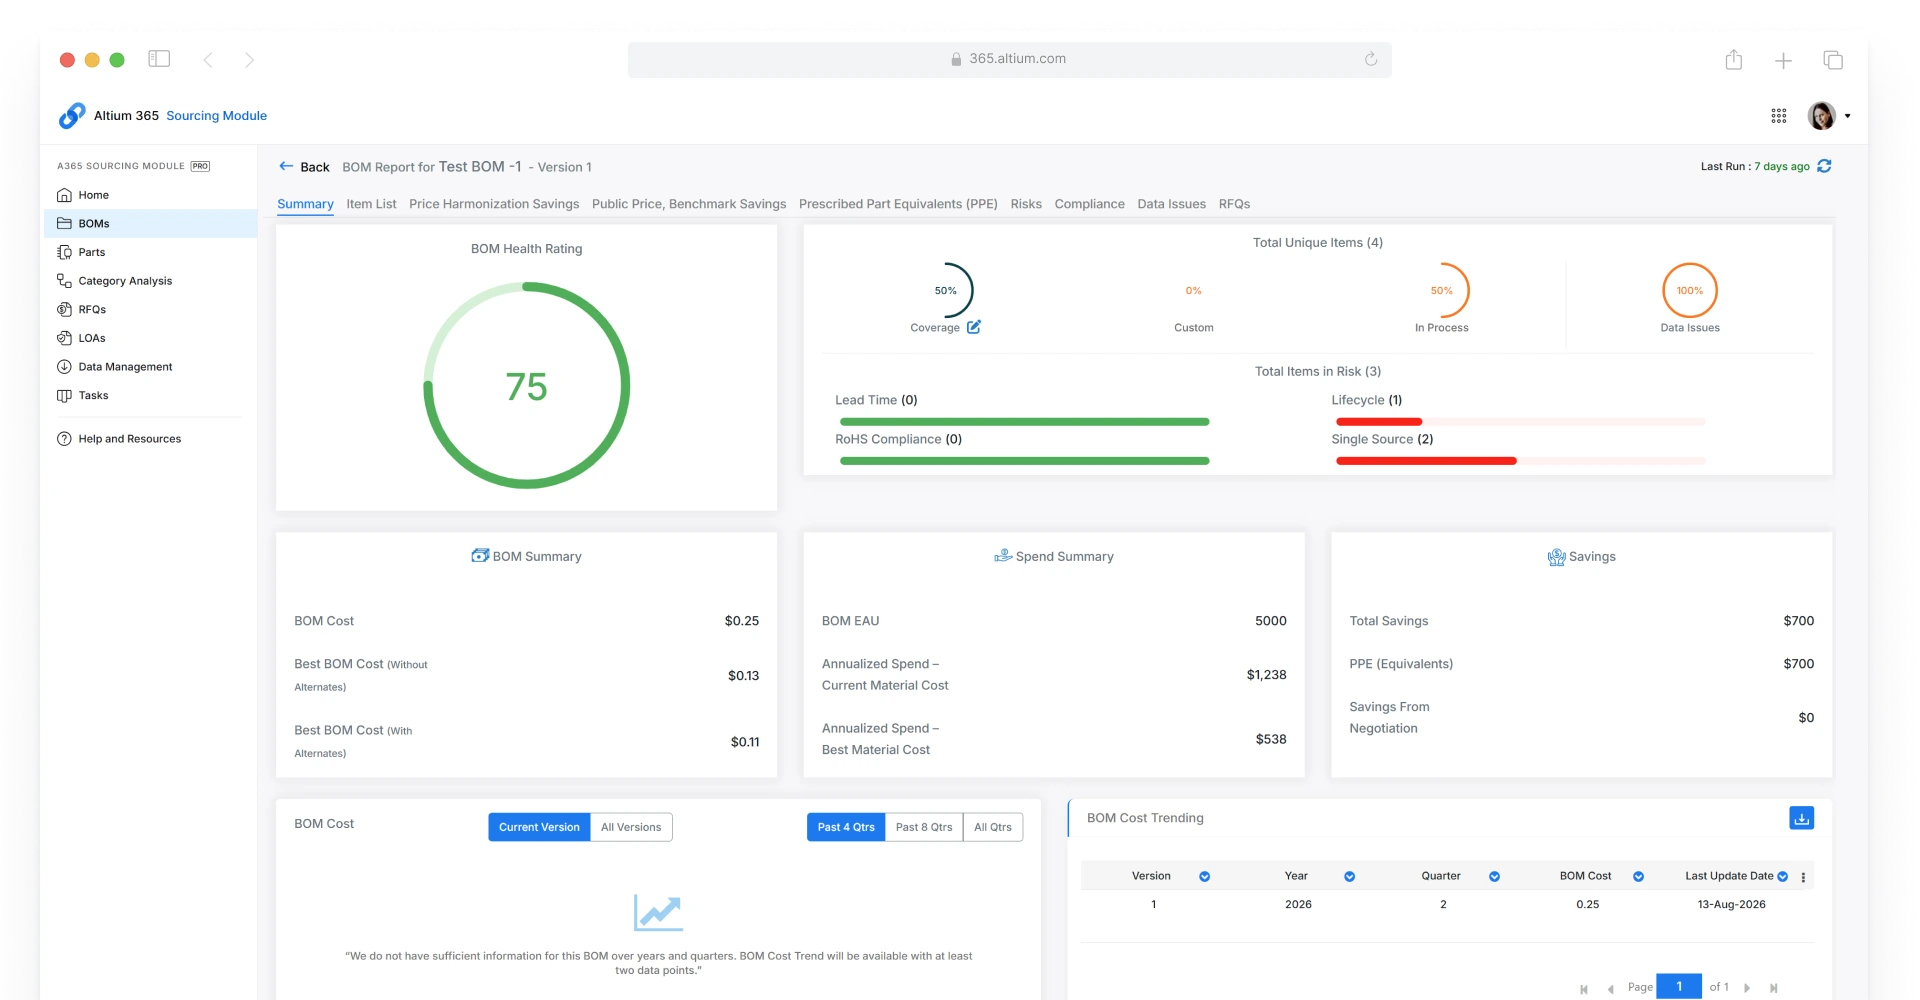
Task: Click the Sourcing Module link
Action: (216, 116)
